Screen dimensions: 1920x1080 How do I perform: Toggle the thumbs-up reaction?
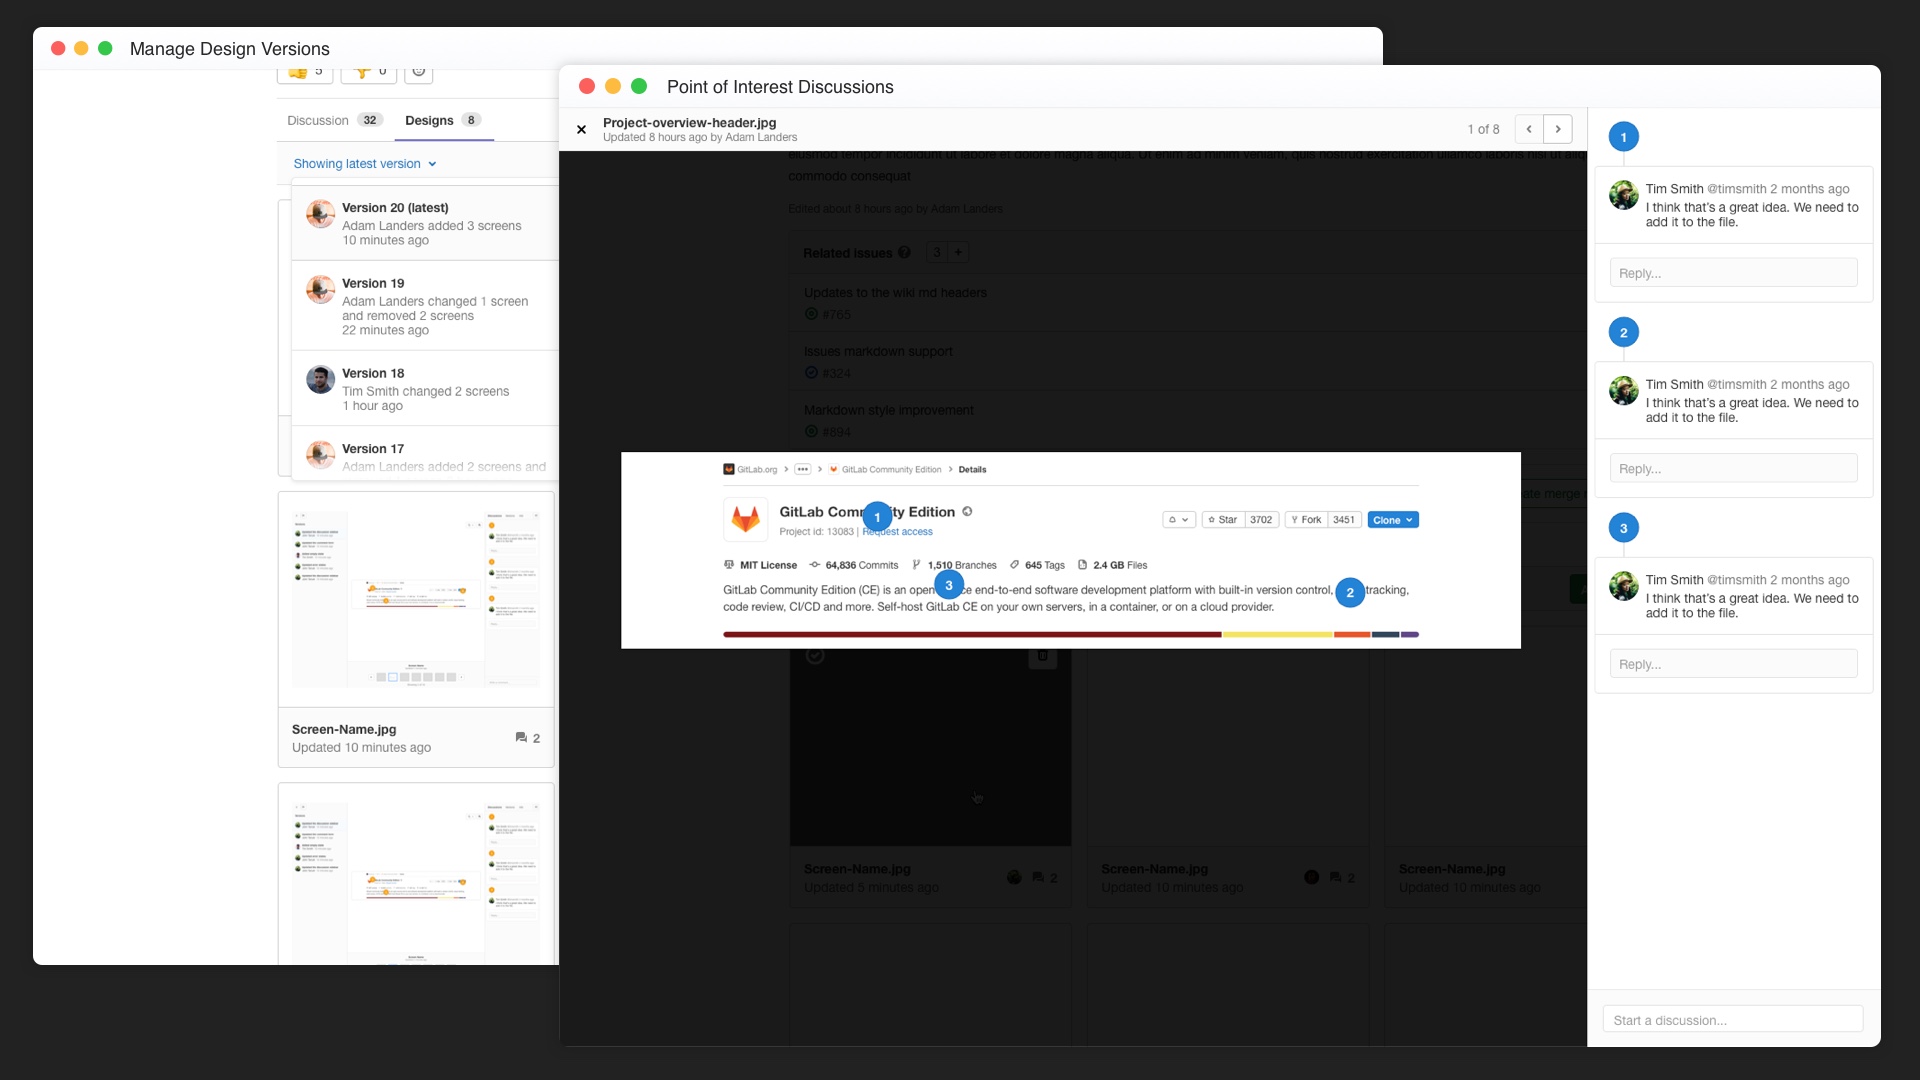pos(298,71)
